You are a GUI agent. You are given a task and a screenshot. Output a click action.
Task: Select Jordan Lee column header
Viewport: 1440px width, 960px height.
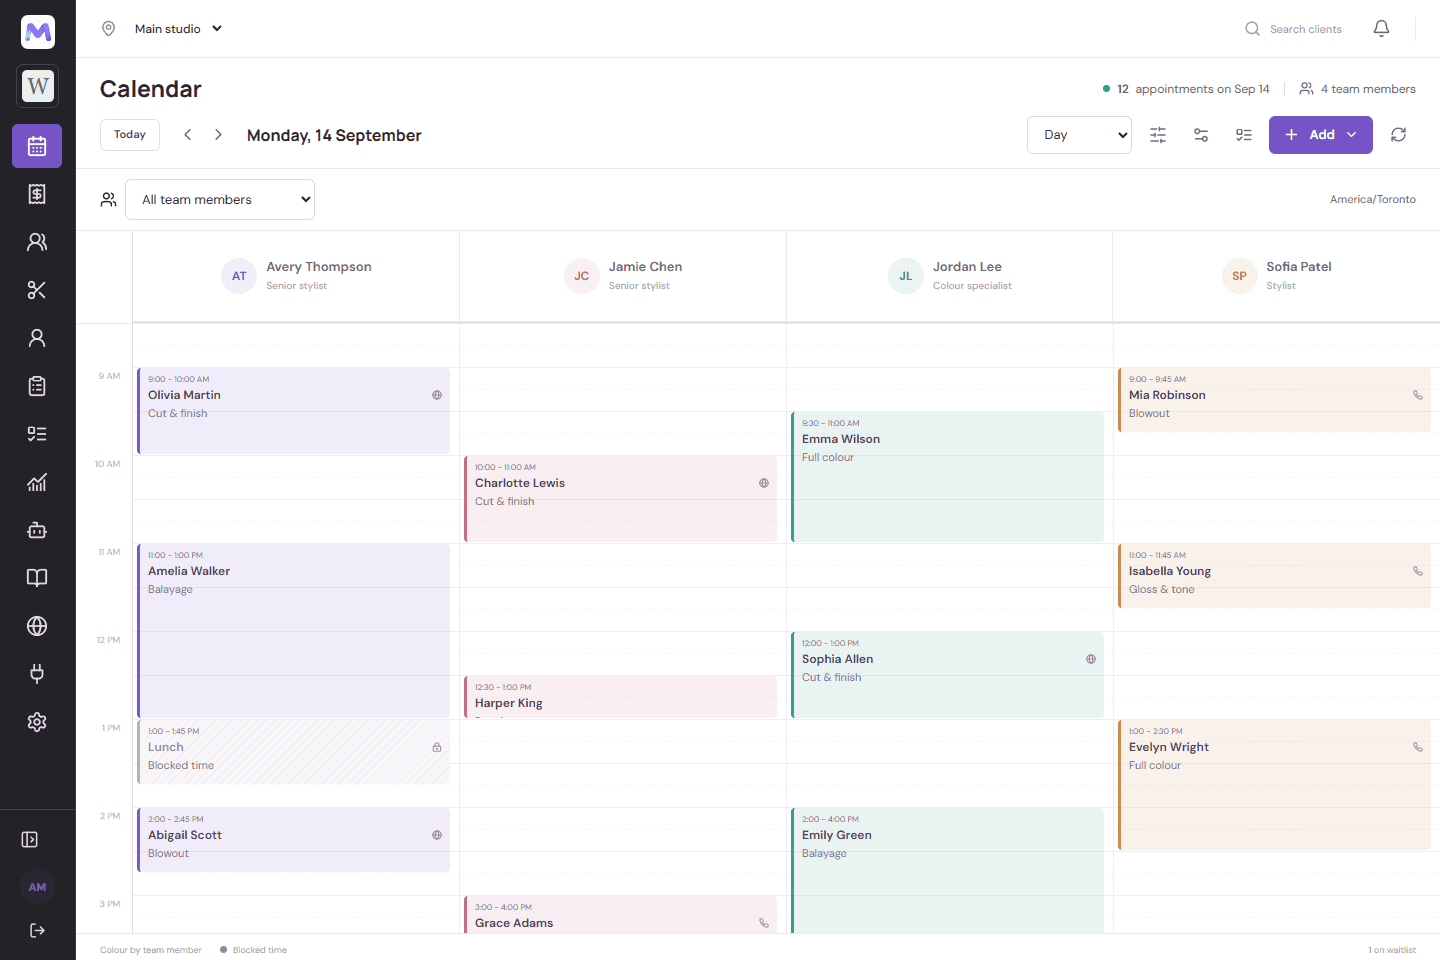(x=950, y=276)
